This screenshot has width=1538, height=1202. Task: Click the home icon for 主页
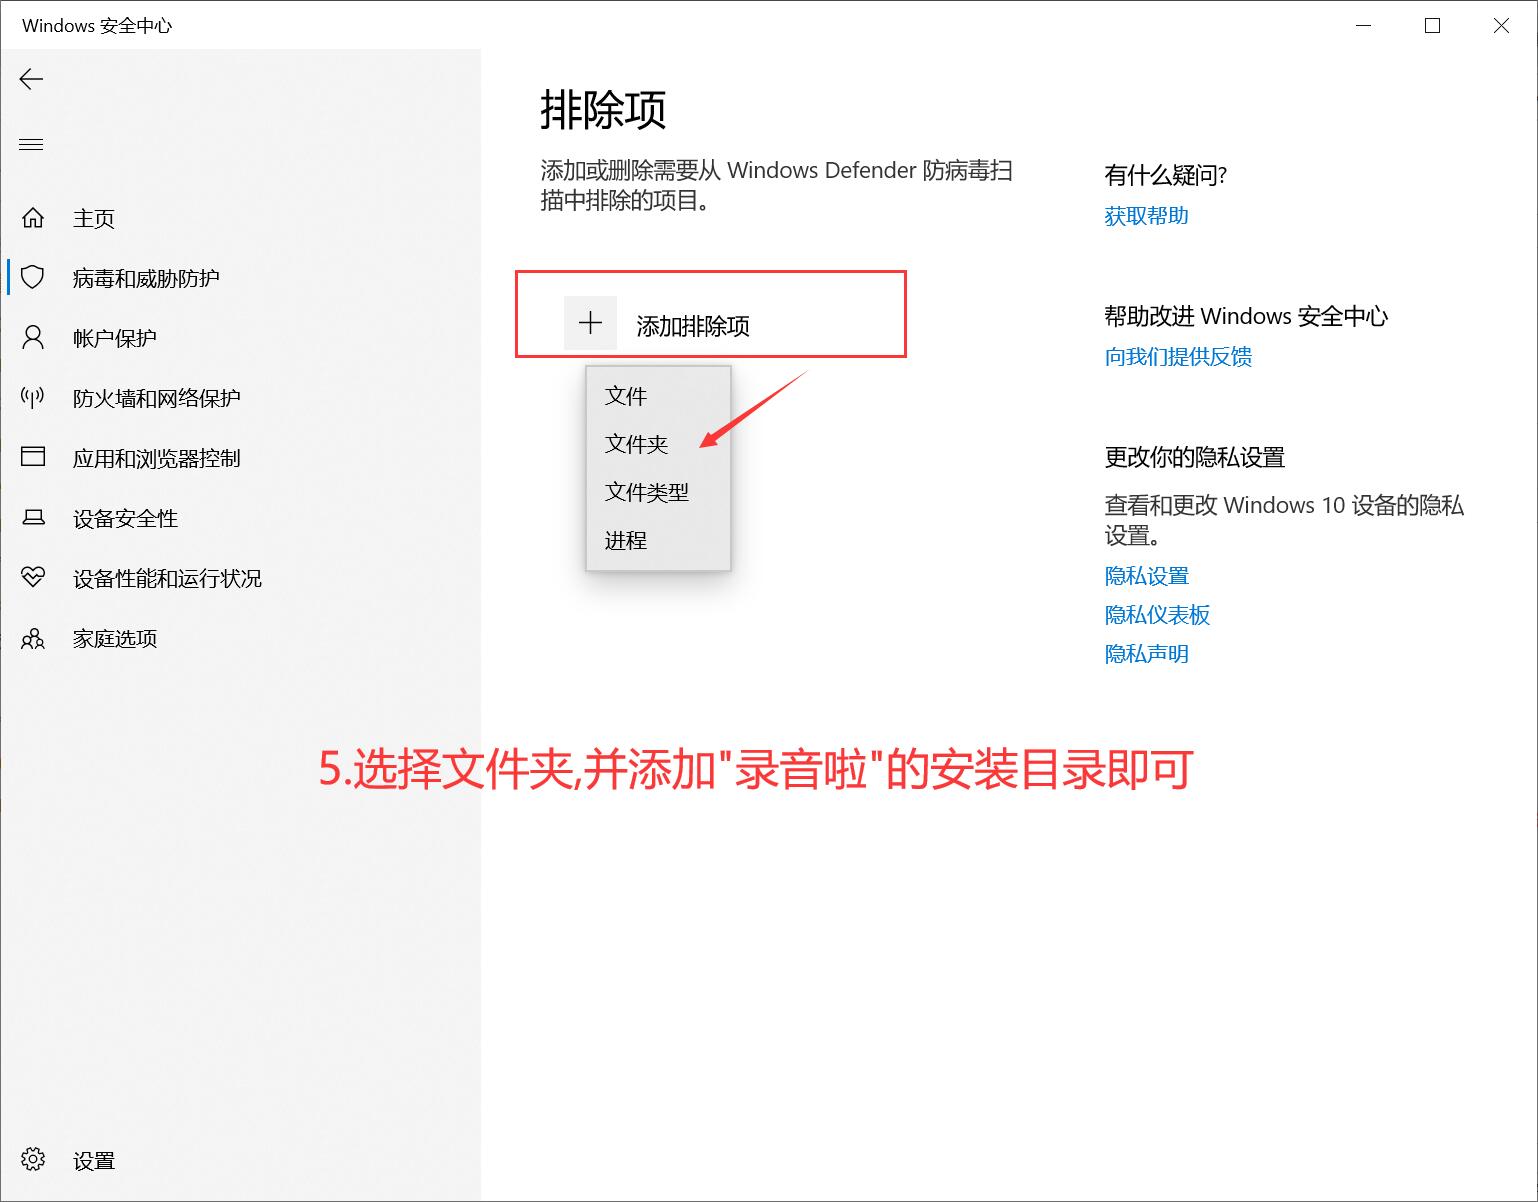(x=33, y=218)
